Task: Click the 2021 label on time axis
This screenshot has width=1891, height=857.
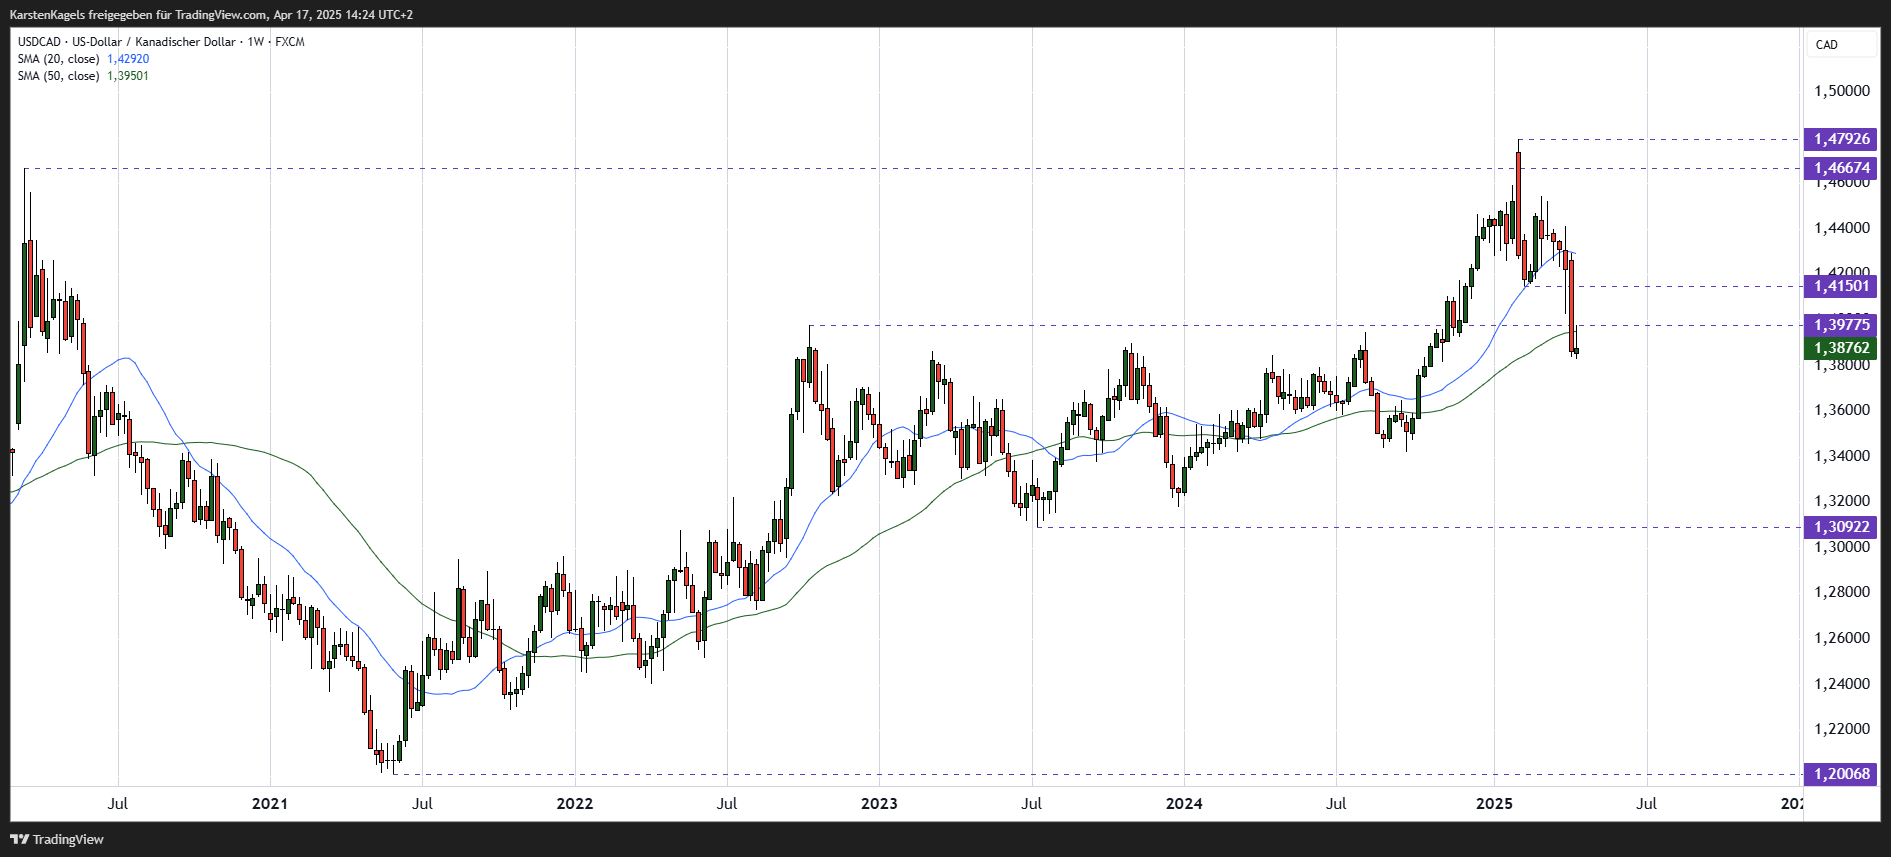Action: (270, 803)
